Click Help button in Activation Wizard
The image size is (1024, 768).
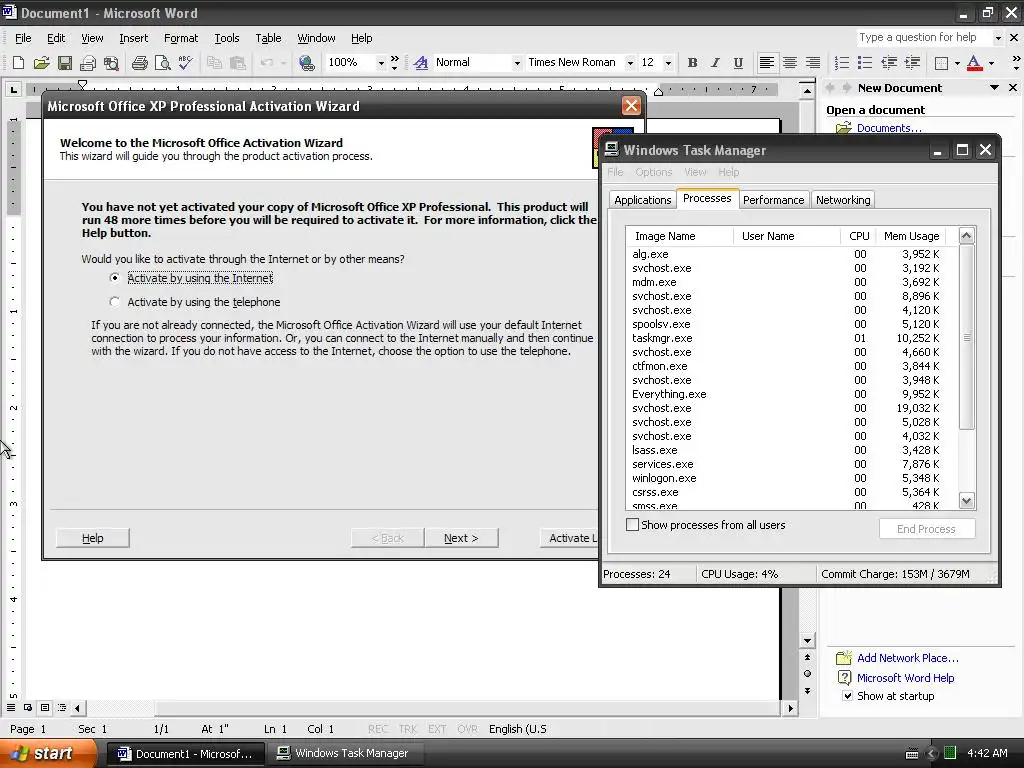[x=93, y=538]
